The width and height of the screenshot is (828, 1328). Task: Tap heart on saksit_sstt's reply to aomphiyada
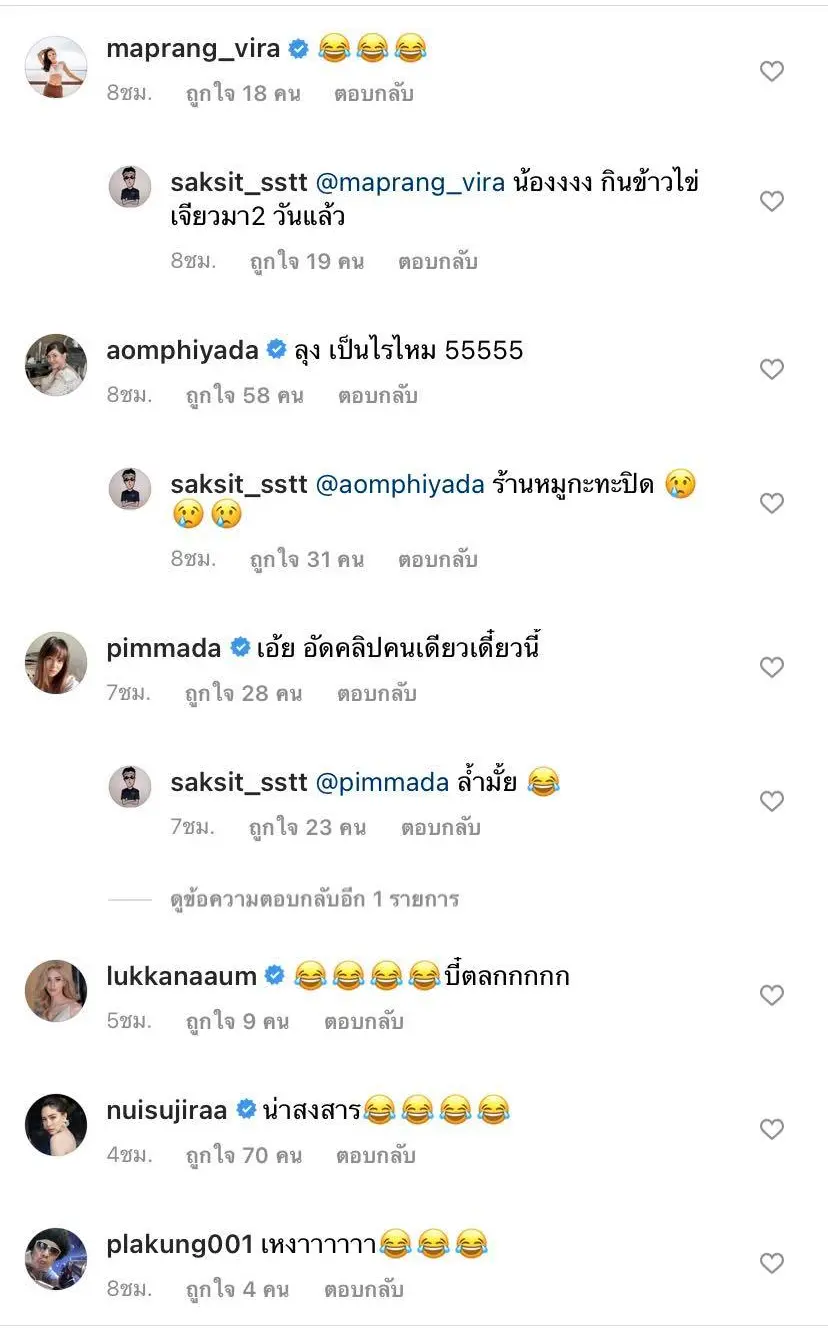click(771, 503)
